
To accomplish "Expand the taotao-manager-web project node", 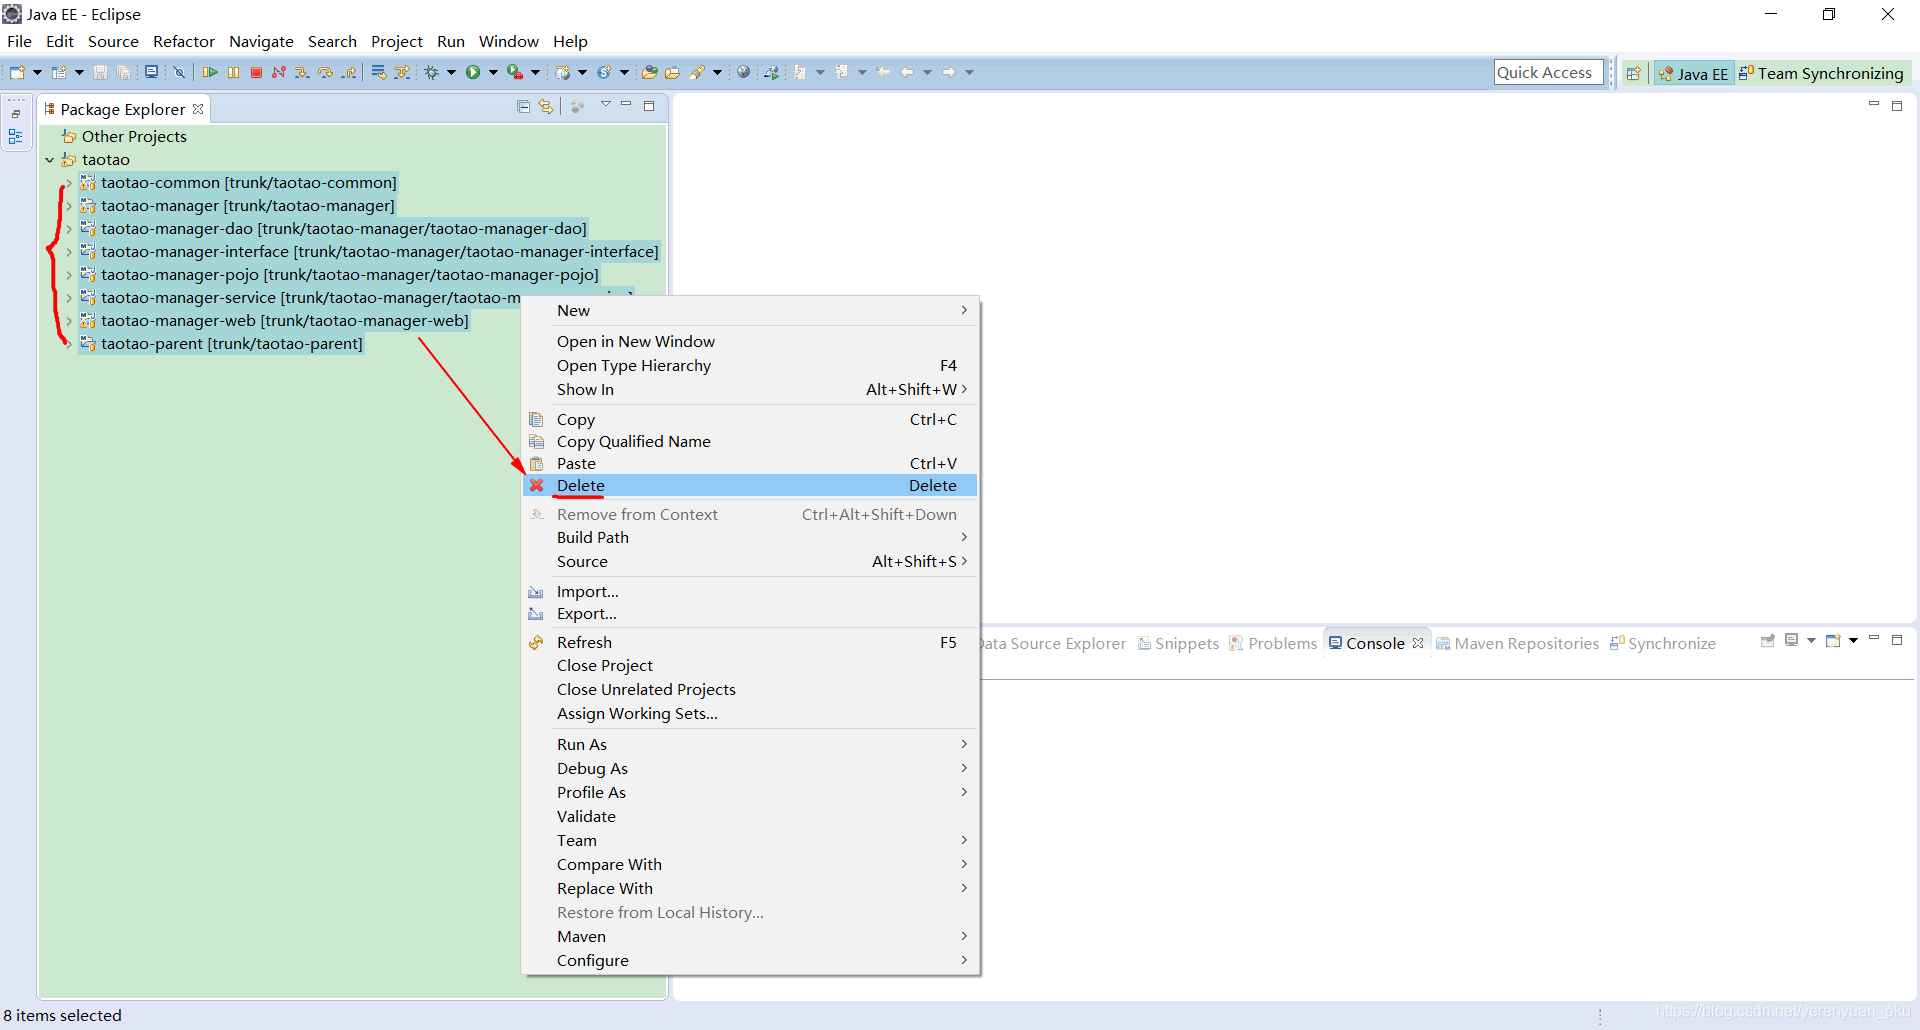I will 68,321.
